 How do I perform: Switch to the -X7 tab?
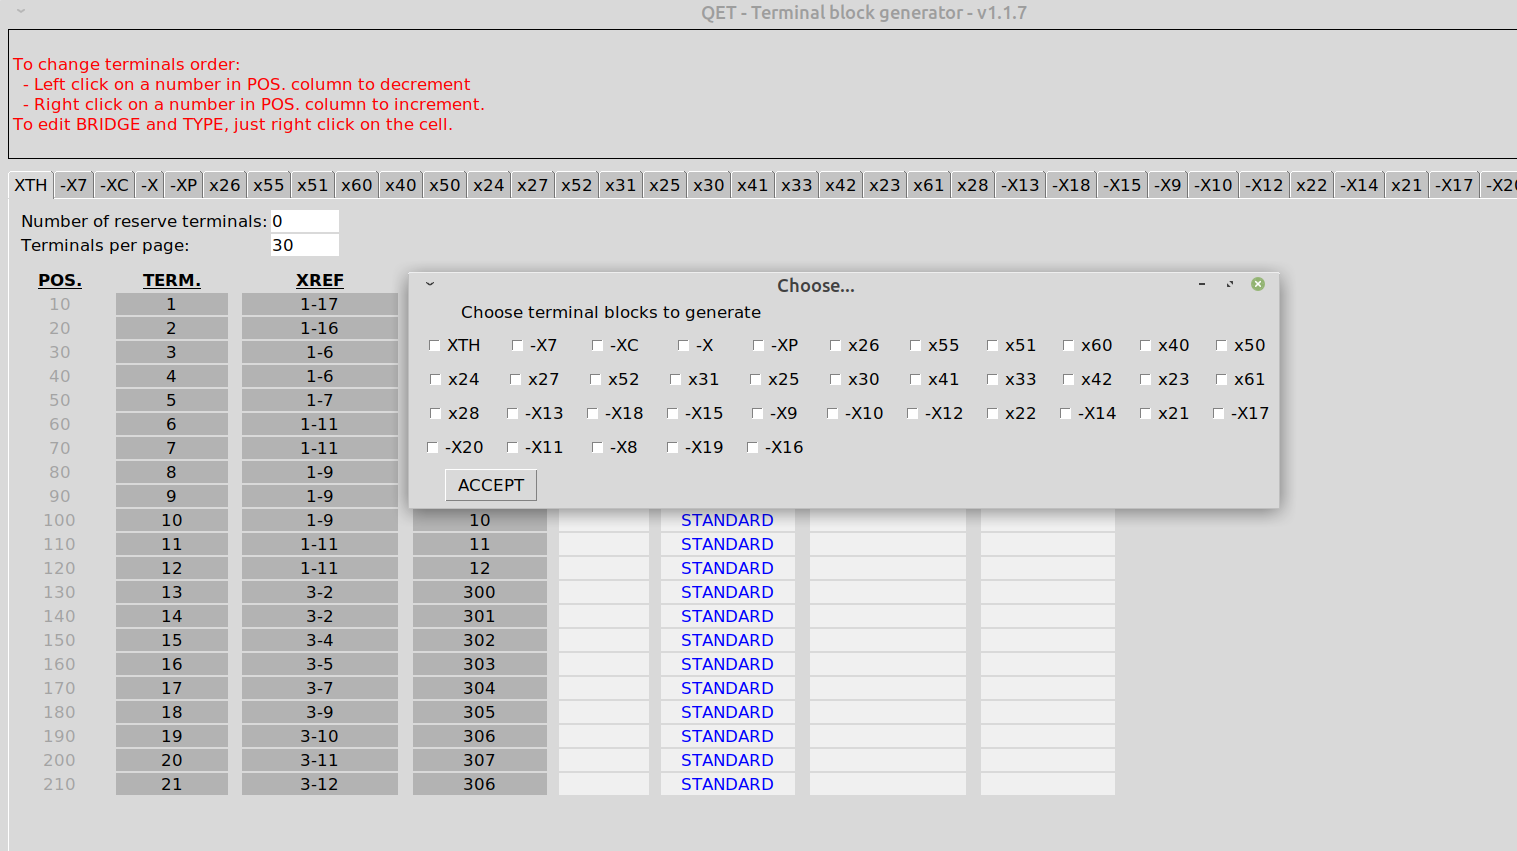click(73, 185)
